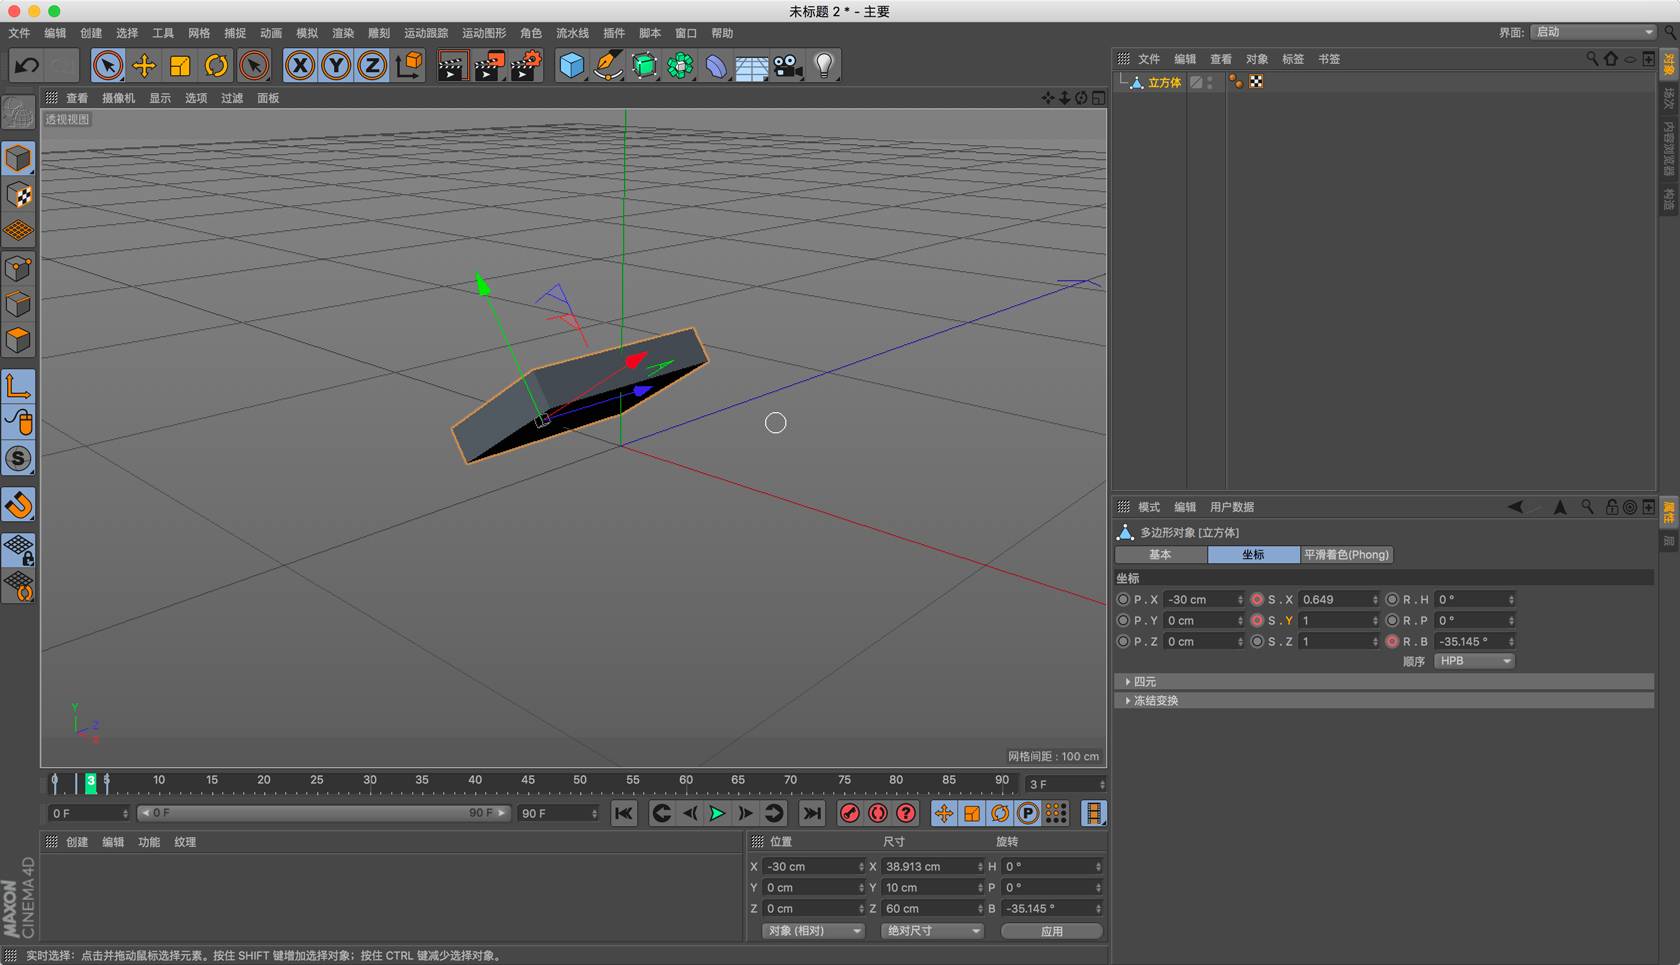Viewport: 1680px width, 965px height.
Task: Click the 应用 apply button
Action: tap(1052, 931)
